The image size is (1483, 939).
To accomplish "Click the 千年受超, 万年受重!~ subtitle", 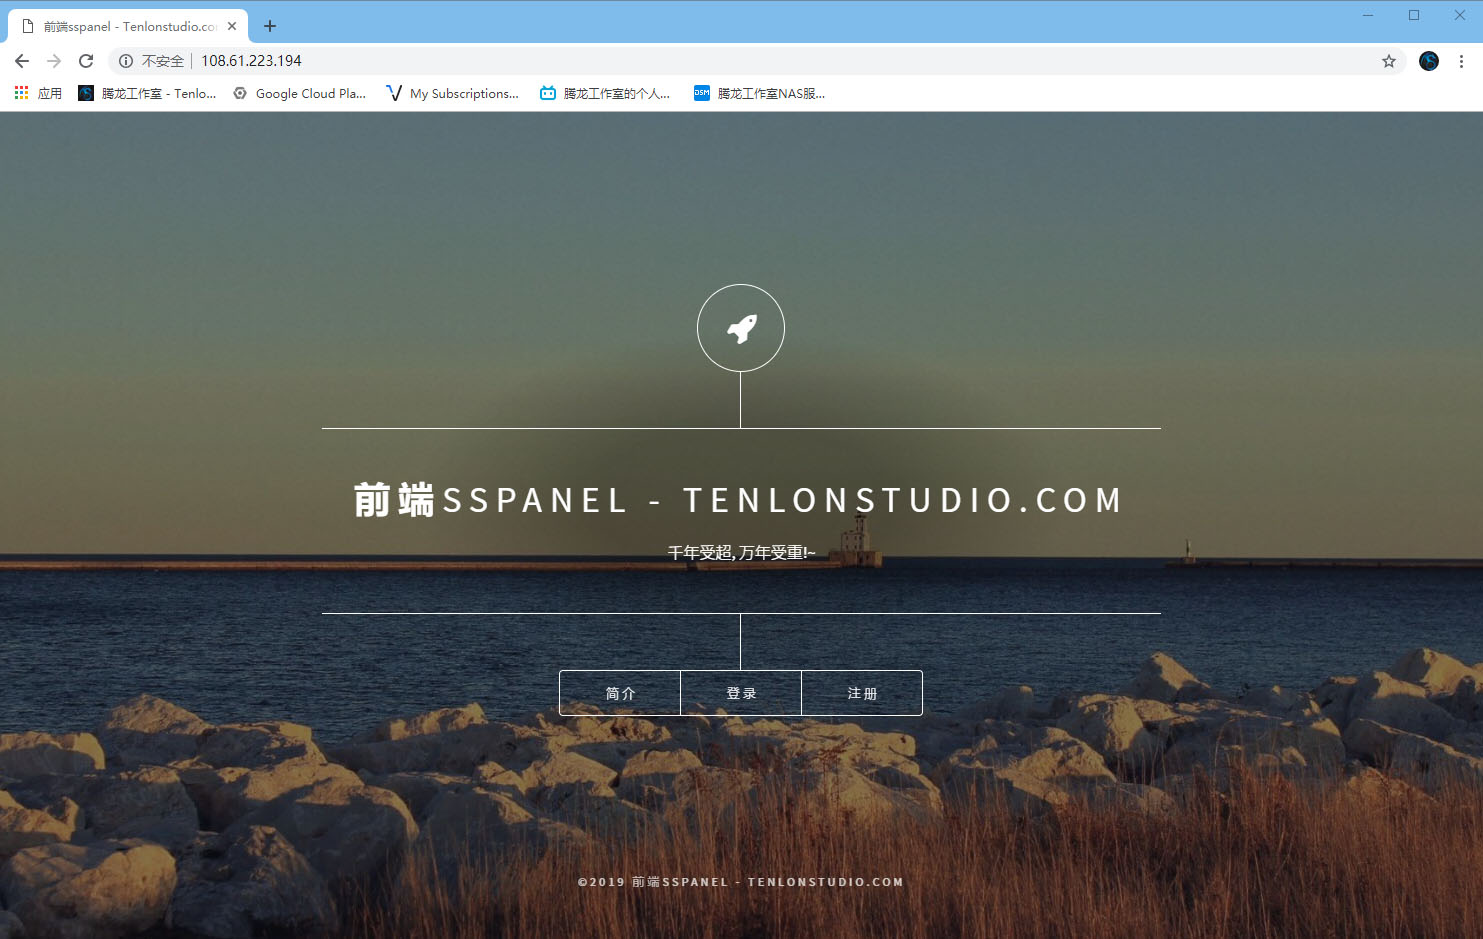I will (x=741, y=552).
